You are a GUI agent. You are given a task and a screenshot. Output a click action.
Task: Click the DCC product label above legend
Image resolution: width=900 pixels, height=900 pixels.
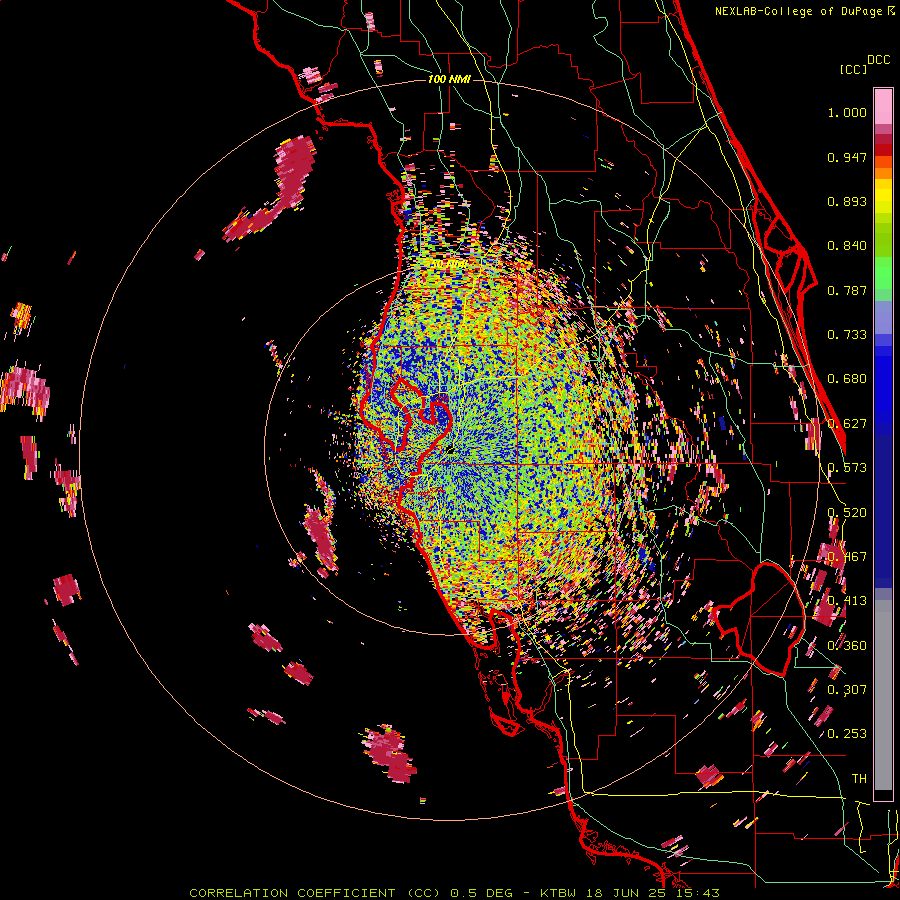click(x=878, y=60)
